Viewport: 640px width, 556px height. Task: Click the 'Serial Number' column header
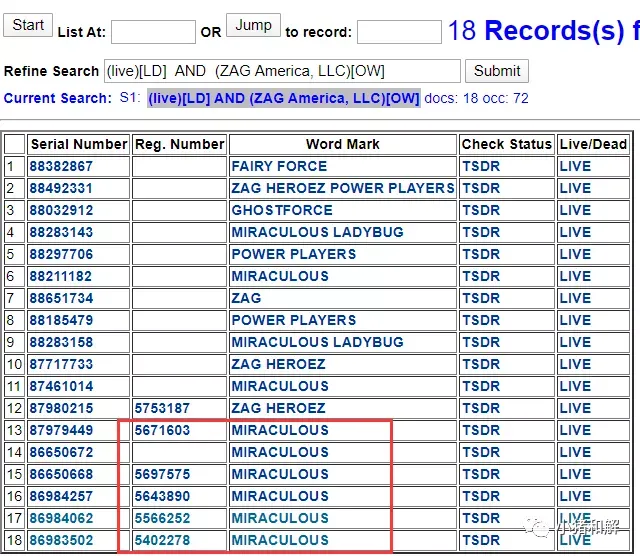(79, 144)
